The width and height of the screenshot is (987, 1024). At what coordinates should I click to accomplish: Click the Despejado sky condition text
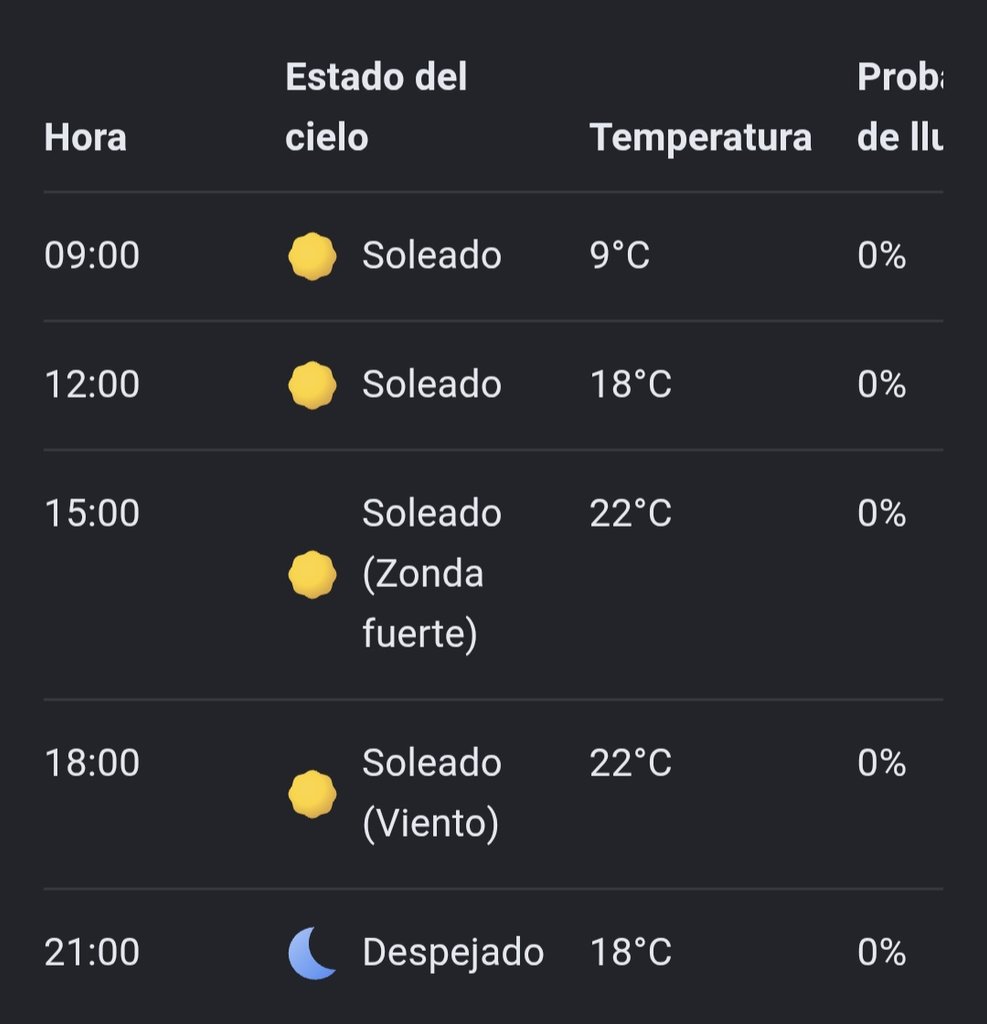point(453,952)
